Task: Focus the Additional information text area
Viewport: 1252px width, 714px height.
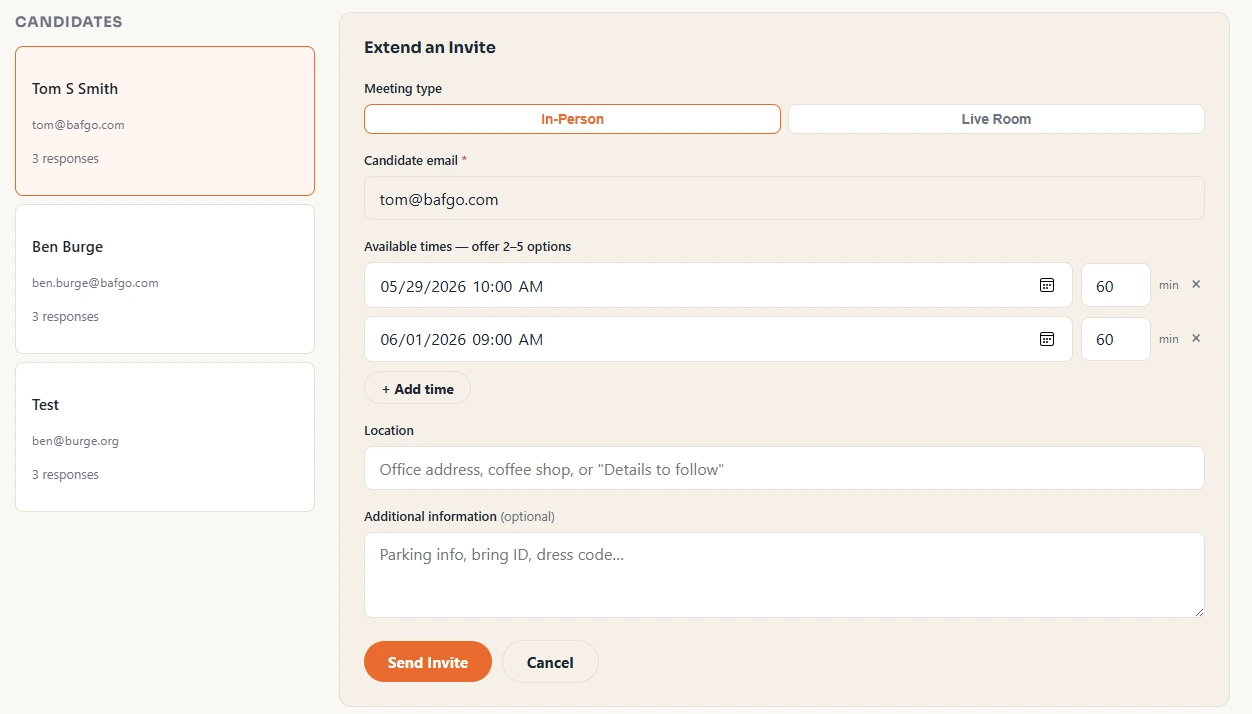Action: [x=784, y=575]
